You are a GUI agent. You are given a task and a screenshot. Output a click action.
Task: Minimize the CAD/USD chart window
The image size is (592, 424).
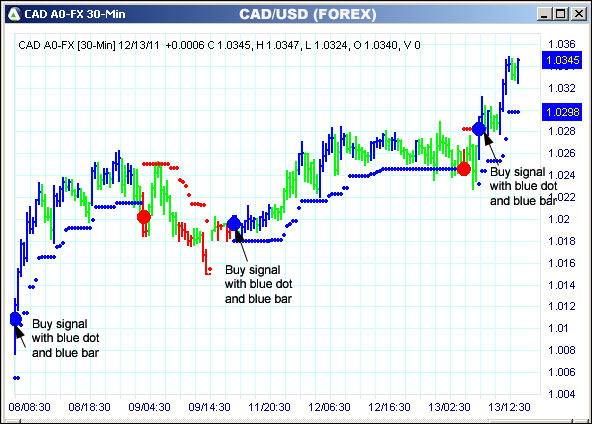544,14
